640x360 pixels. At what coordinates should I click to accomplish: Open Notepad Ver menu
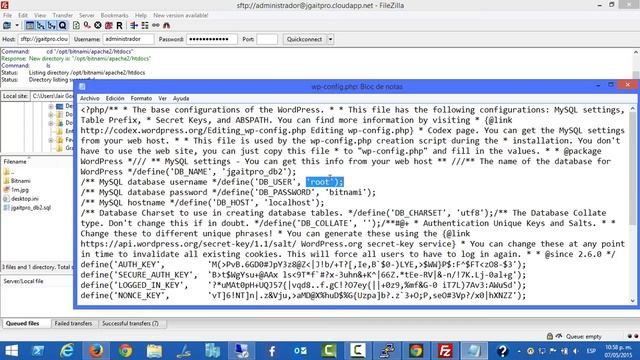tap(162, 98)
